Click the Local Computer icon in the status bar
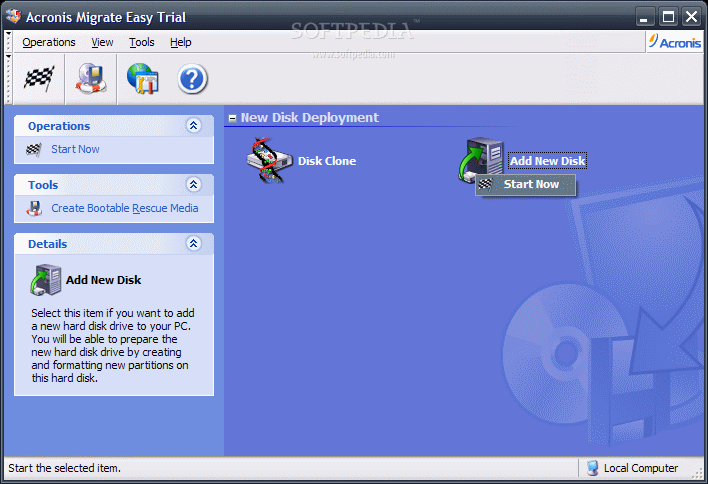 (x=592, y=468)
